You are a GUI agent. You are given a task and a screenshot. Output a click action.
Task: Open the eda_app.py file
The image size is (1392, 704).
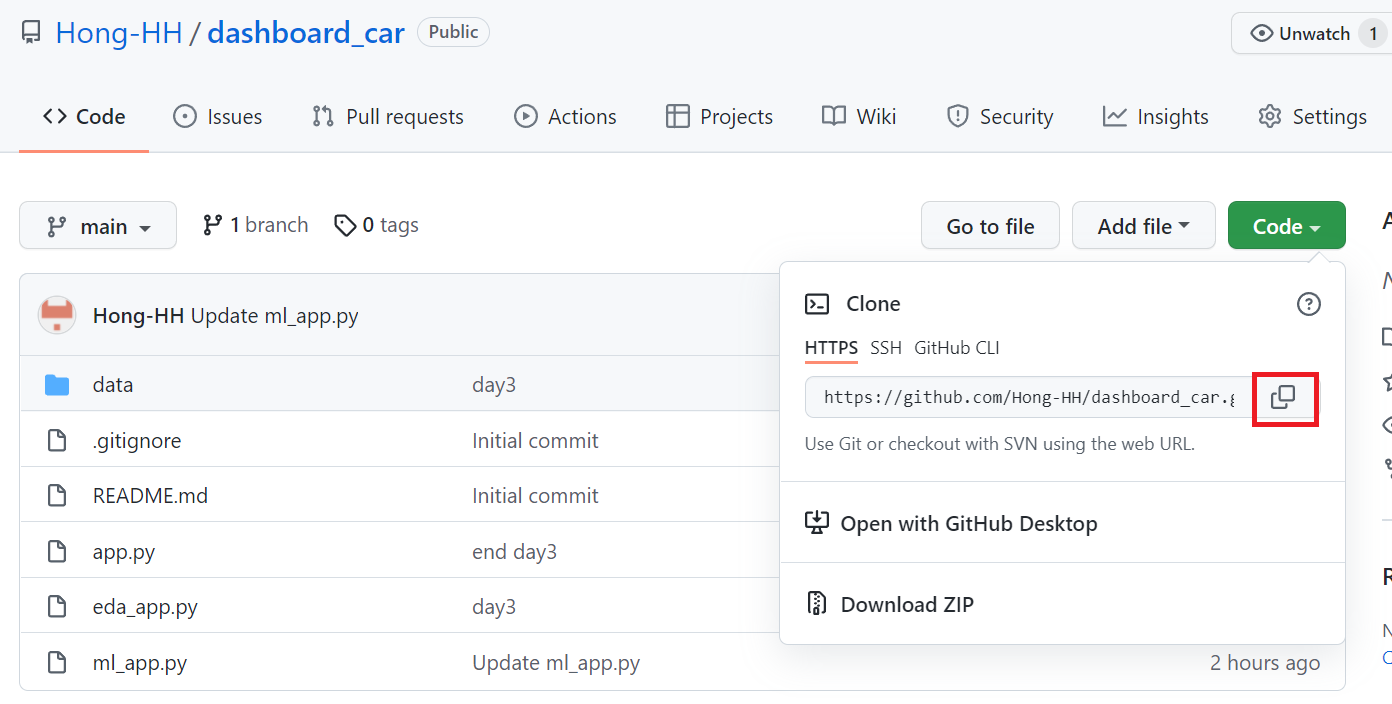tap(145, 607)
